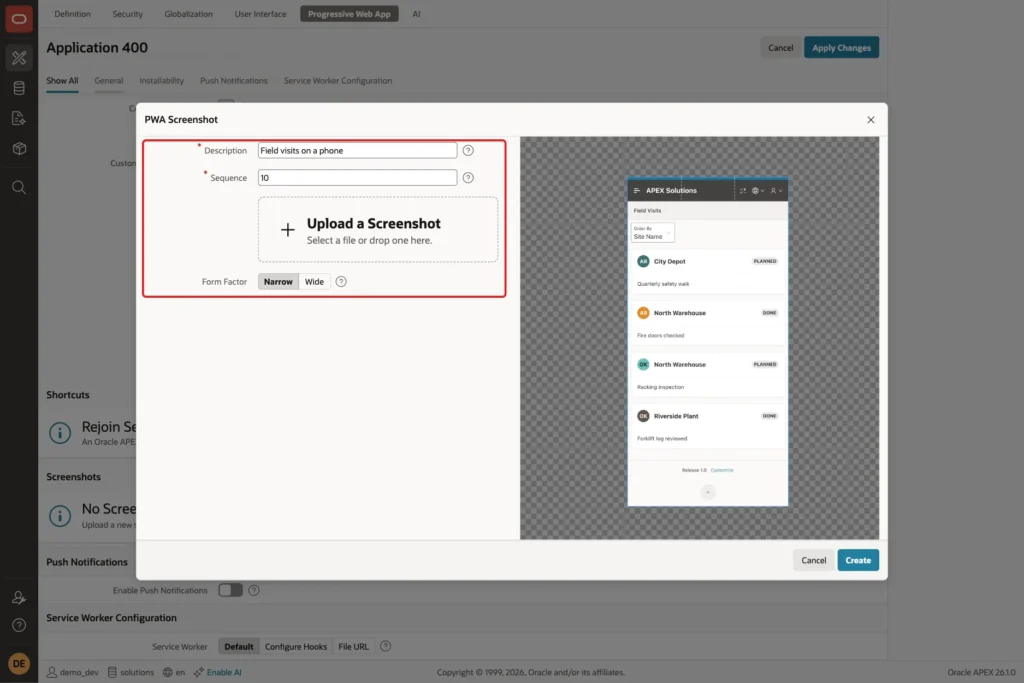Click the Enable AI link

(224, 672)
